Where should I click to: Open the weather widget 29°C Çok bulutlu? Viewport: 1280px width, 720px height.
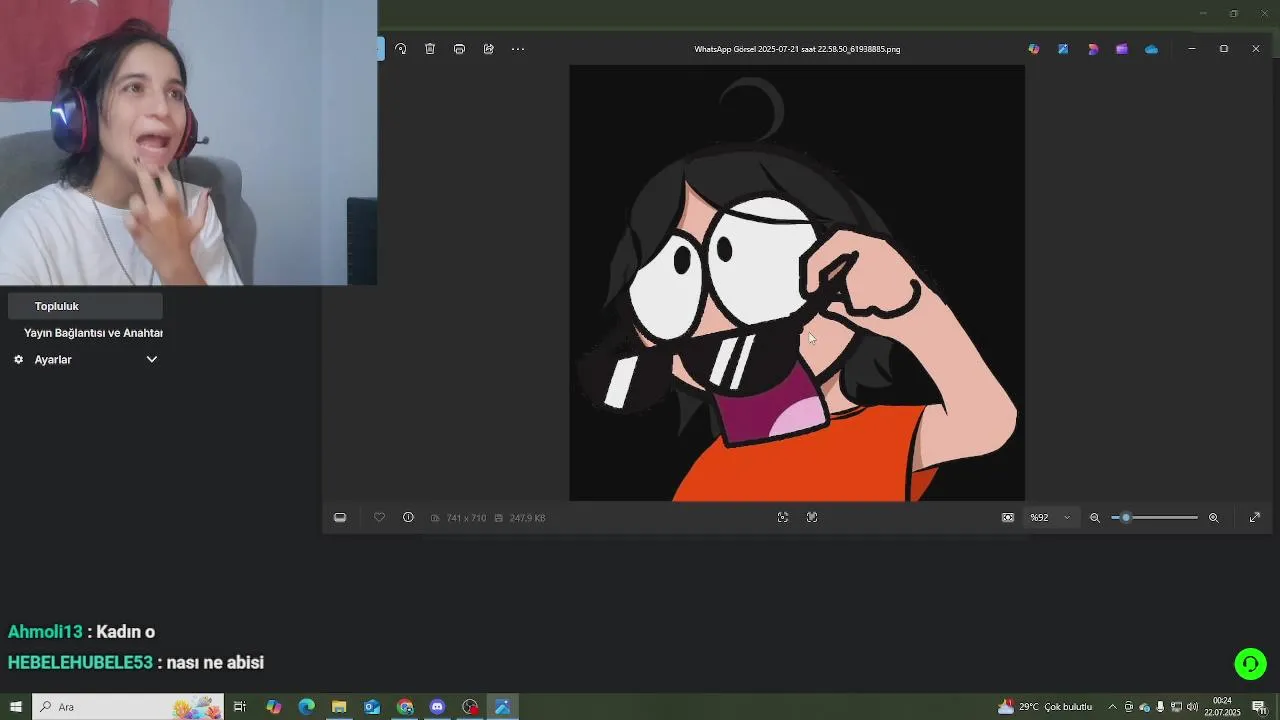[1045, 707]
